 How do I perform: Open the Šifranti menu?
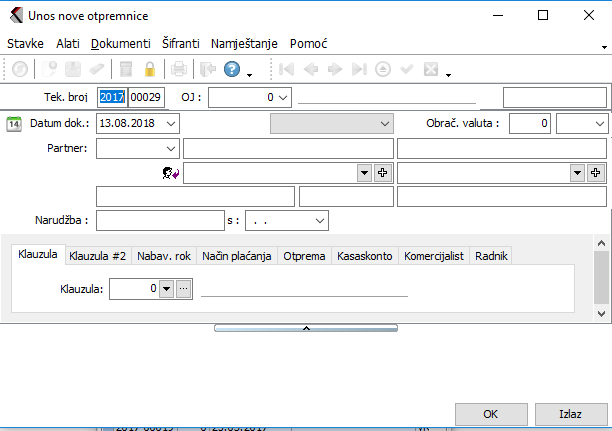point(180,44)
